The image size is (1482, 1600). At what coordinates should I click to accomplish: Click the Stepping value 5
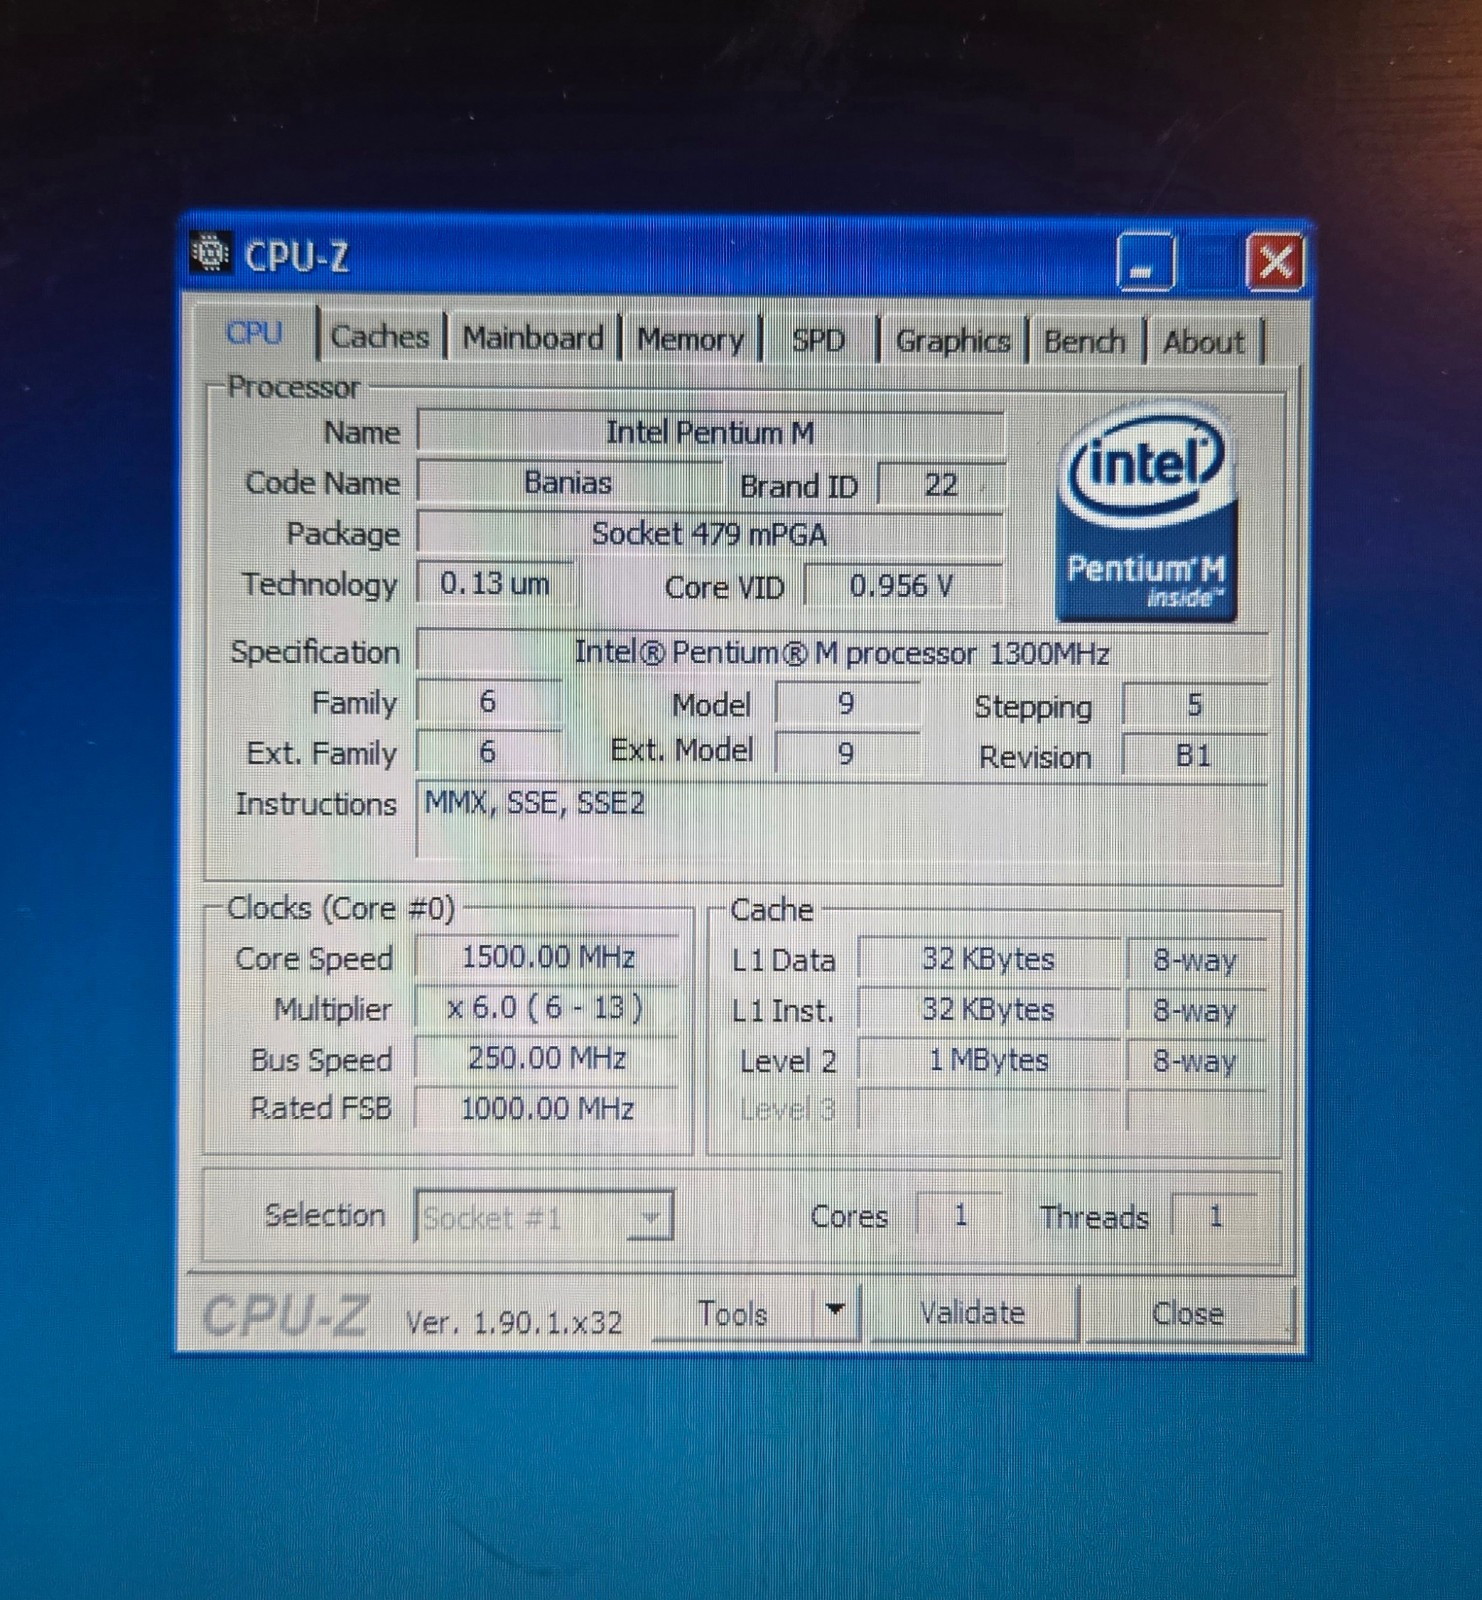[x=1194, y=705]
